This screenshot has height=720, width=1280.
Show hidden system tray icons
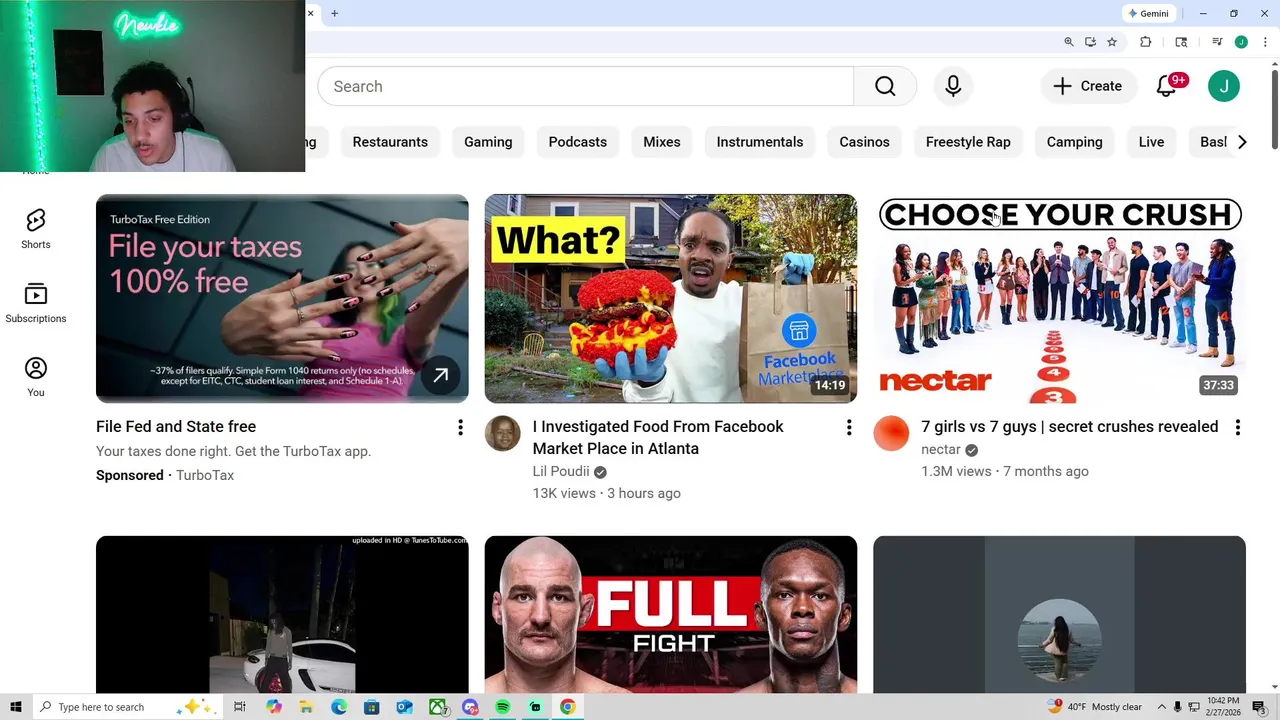[1162, 707]
